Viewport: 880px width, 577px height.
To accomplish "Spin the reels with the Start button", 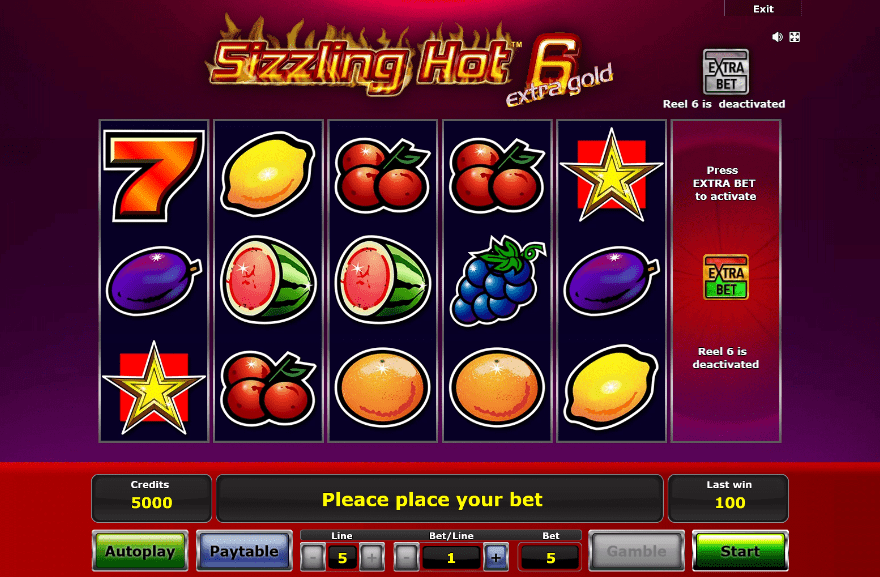I will coord(740,551).
